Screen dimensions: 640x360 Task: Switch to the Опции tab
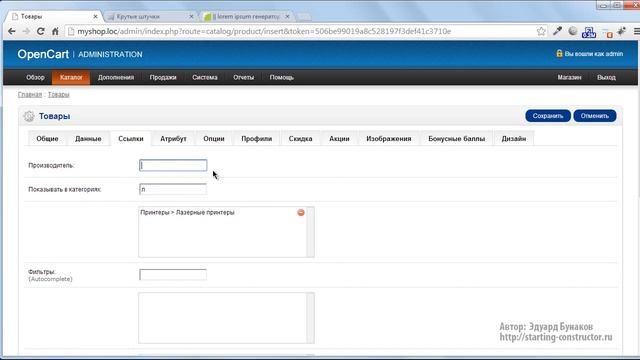coord(214,139)
